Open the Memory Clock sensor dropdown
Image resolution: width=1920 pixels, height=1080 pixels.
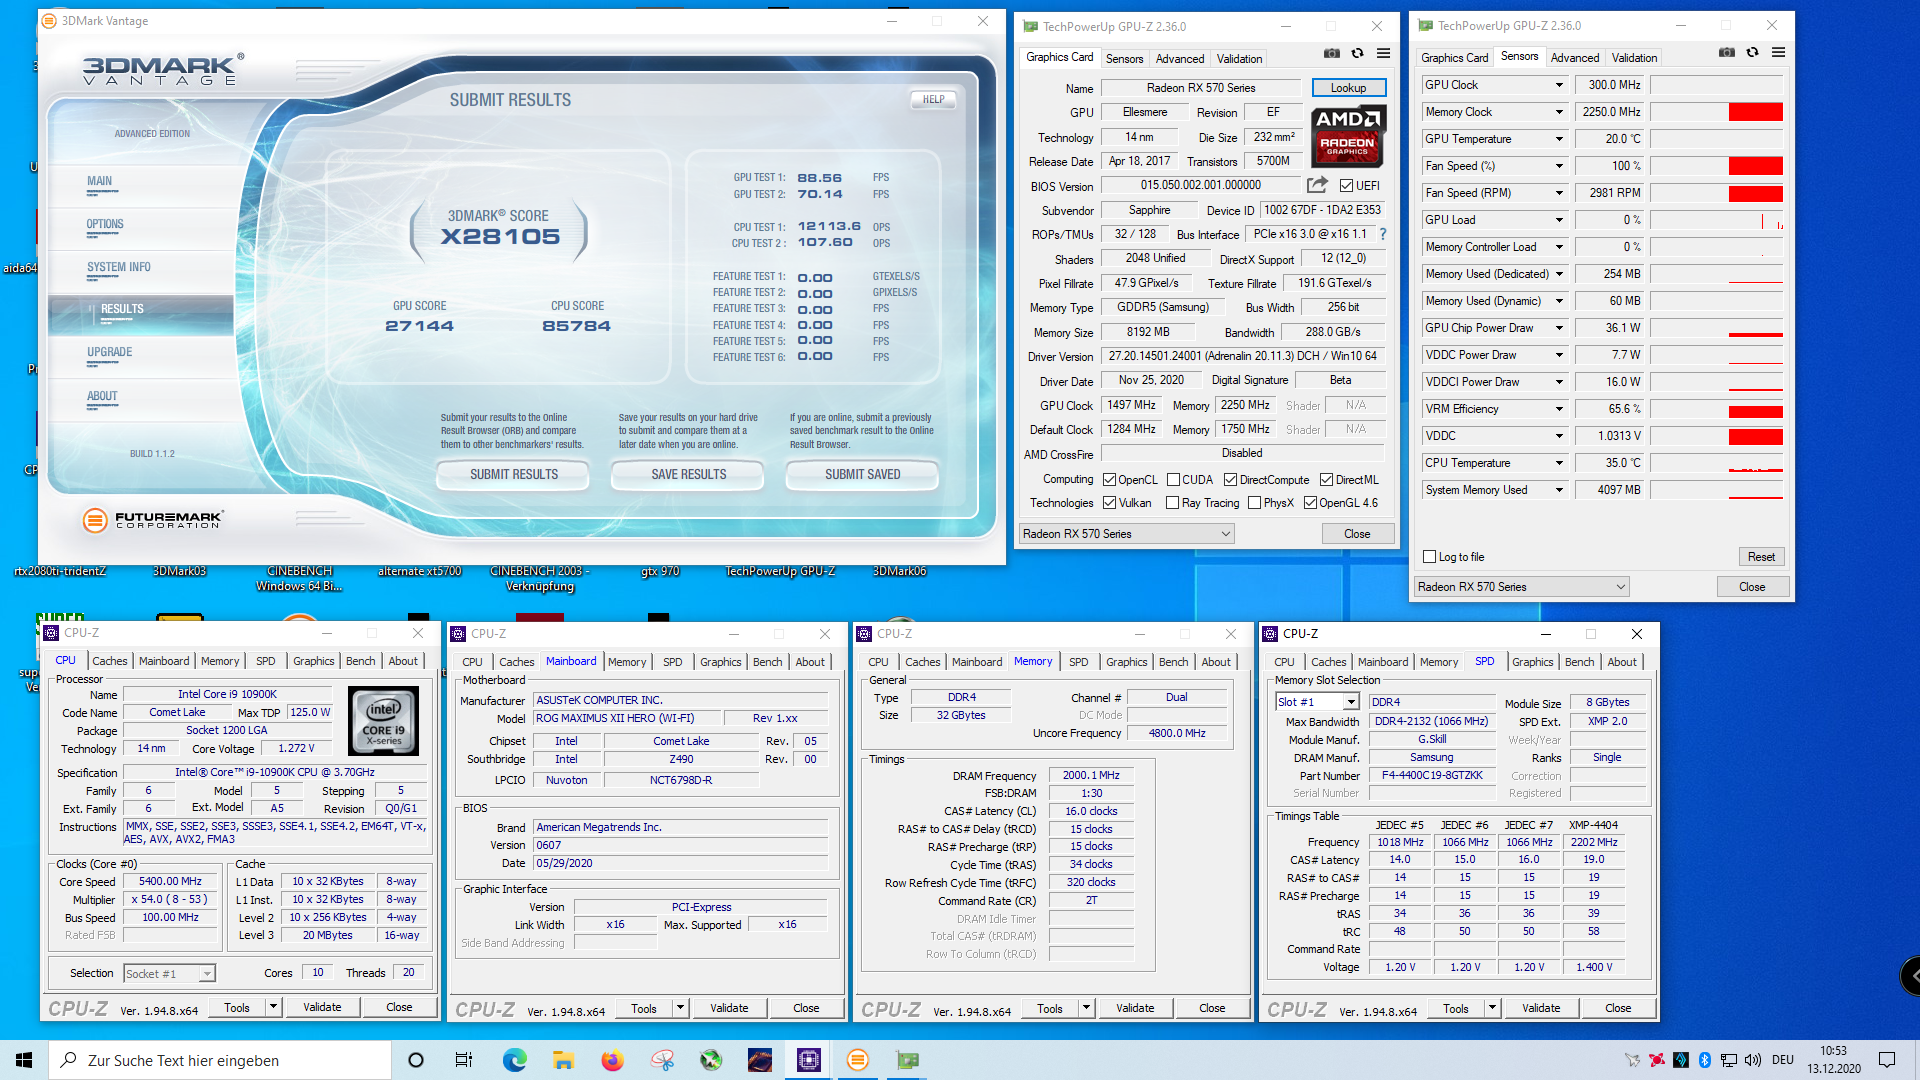click(1558, 112)
